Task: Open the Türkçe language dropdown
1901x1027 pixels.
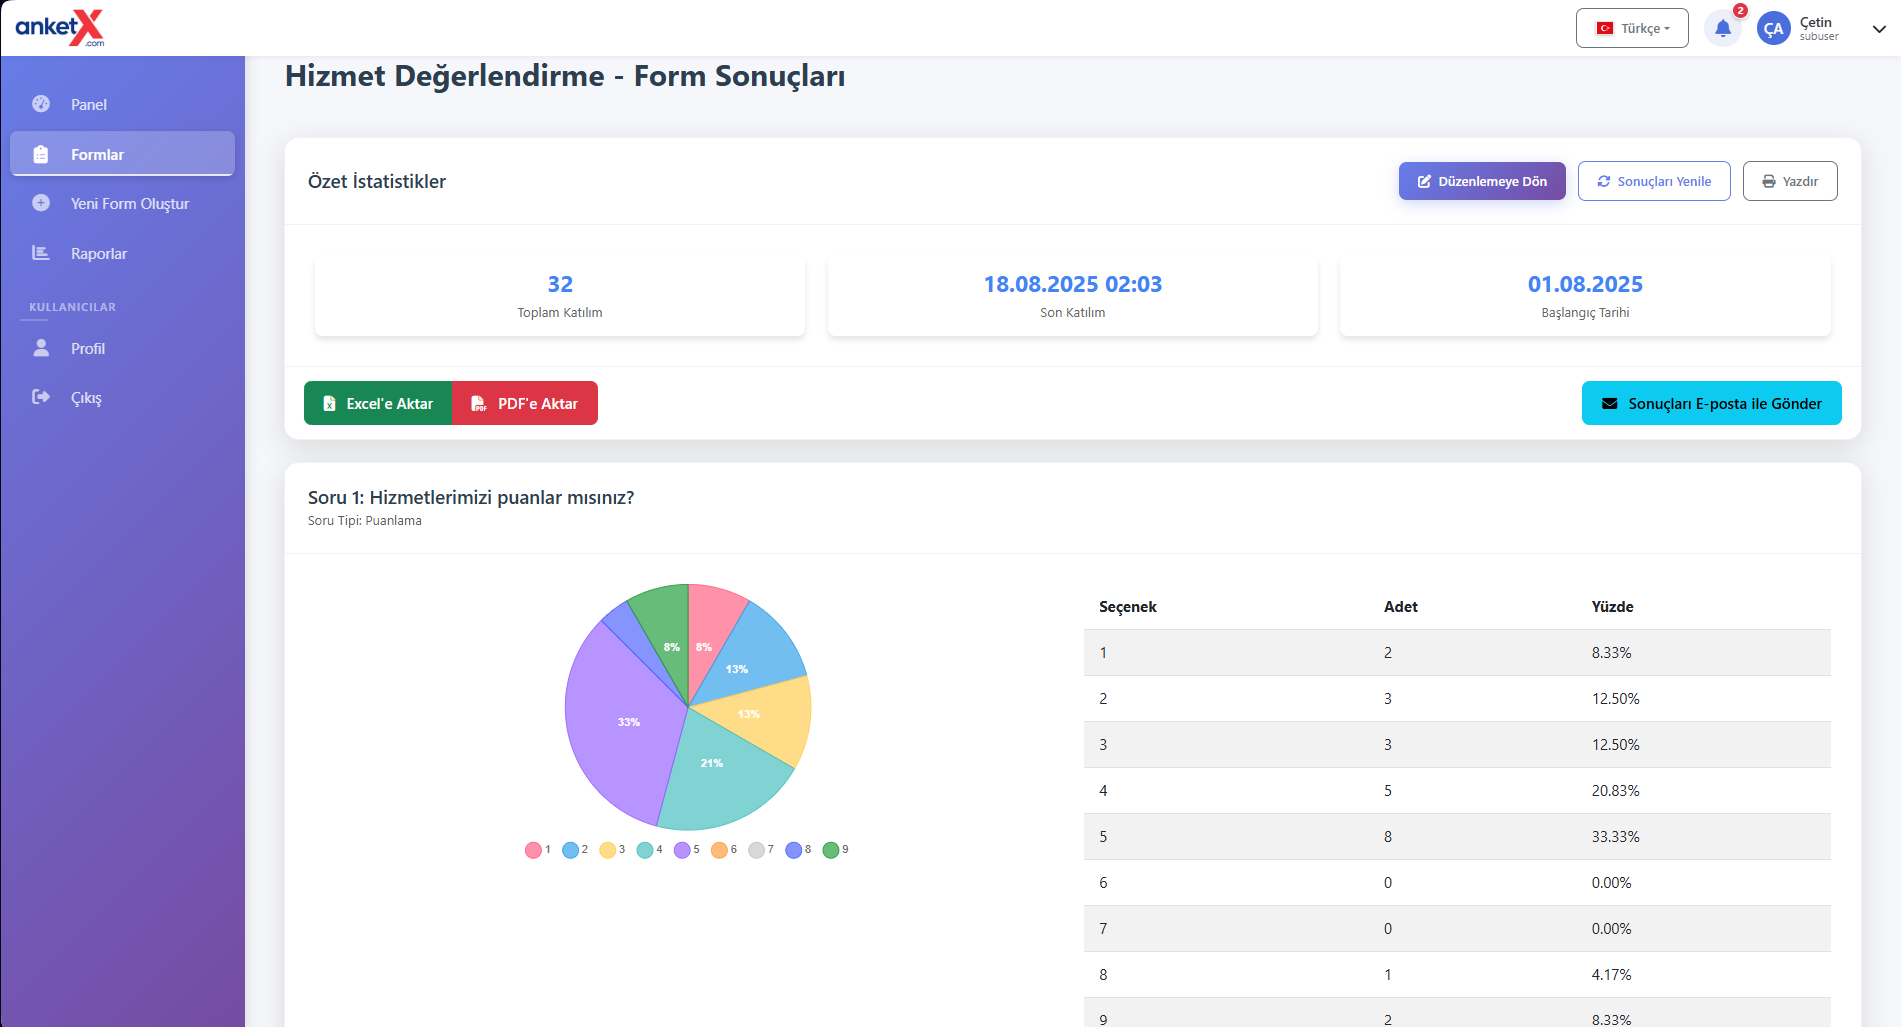Action: click(x=1632, y=28)
